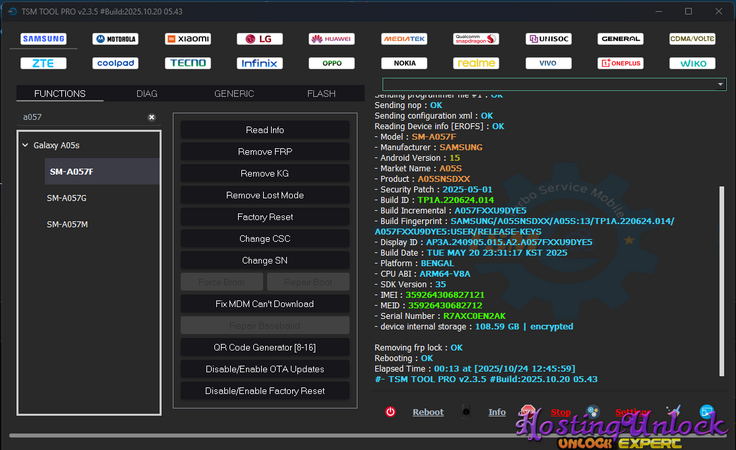This screenshot has height=450, width=736.
Task: Select SM-A057G model in list
Action: pyautogui.click(x=67, y=198)
